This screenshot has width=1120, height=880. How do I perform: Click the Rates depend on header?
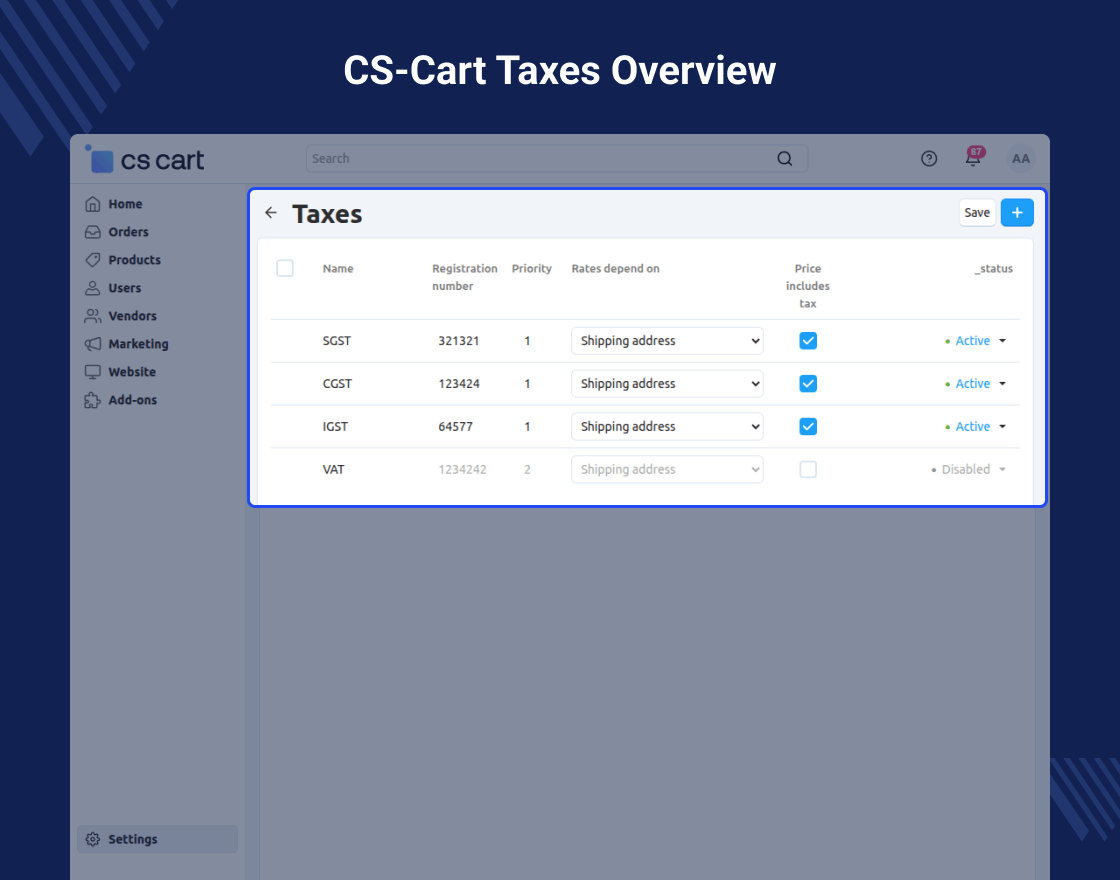(x=615, y=269)
